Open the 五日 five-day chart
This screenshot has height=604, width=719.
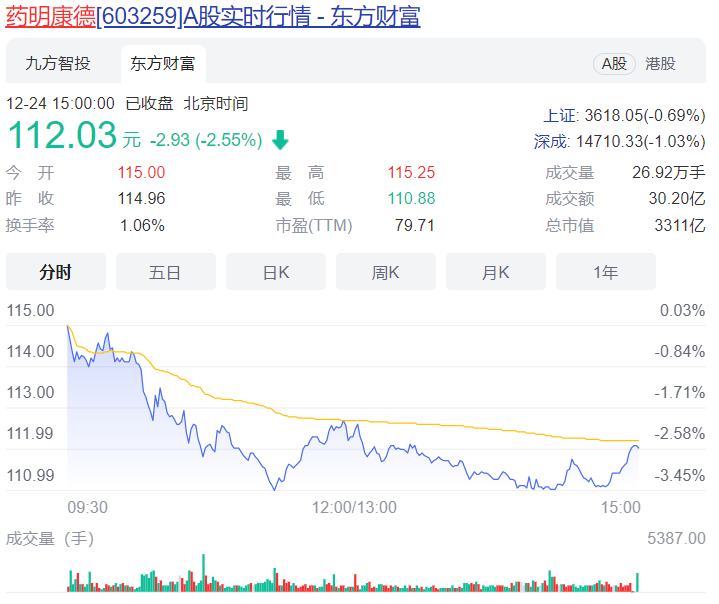(166, 272)
